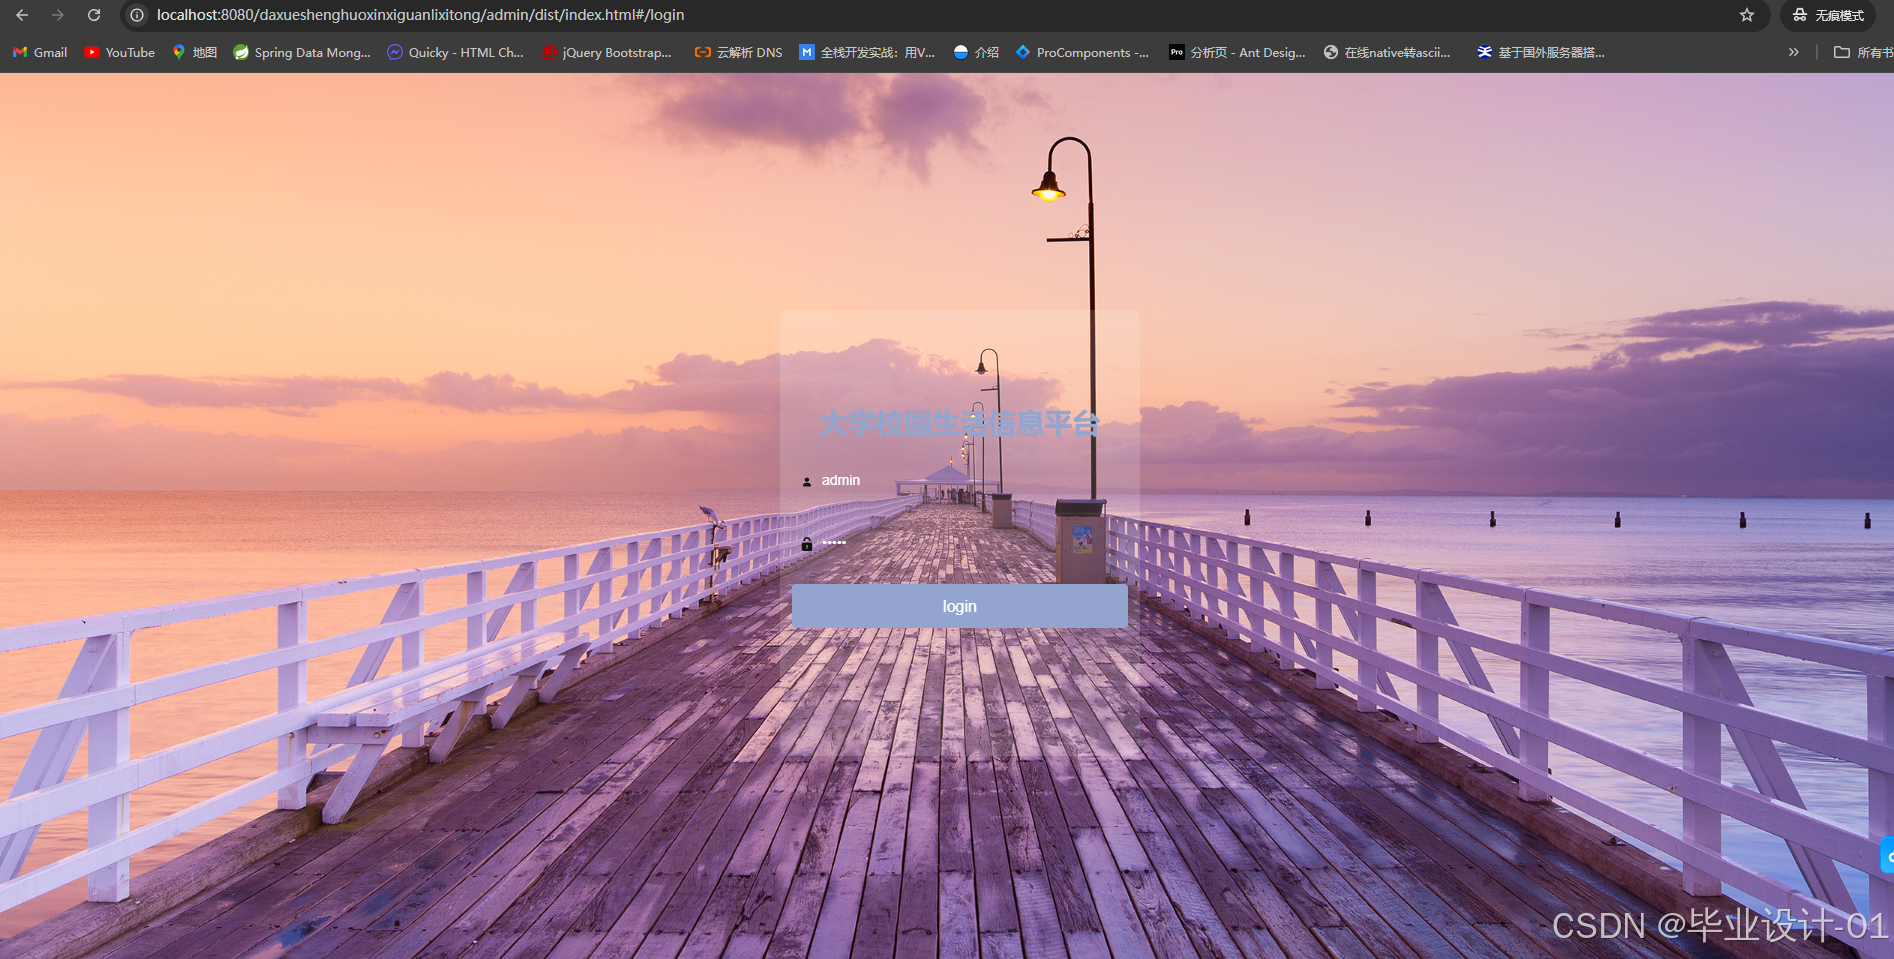1894x959 pixels.
Task: Open the jQuery Bootstrap... bookmark
Action: click(x=606, y=52)
